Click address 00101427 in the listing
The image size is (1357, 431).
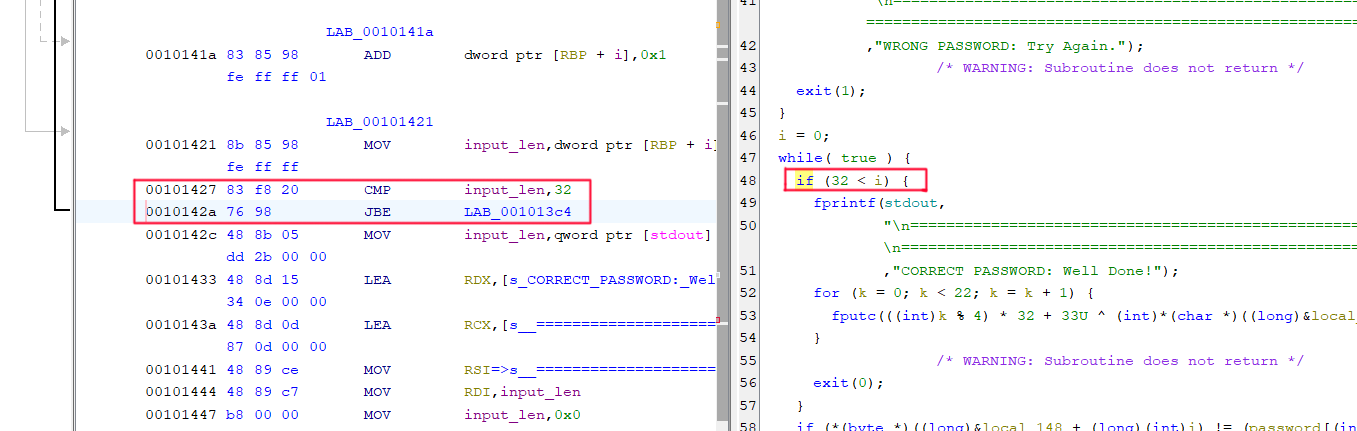click(x=180, y=189)
